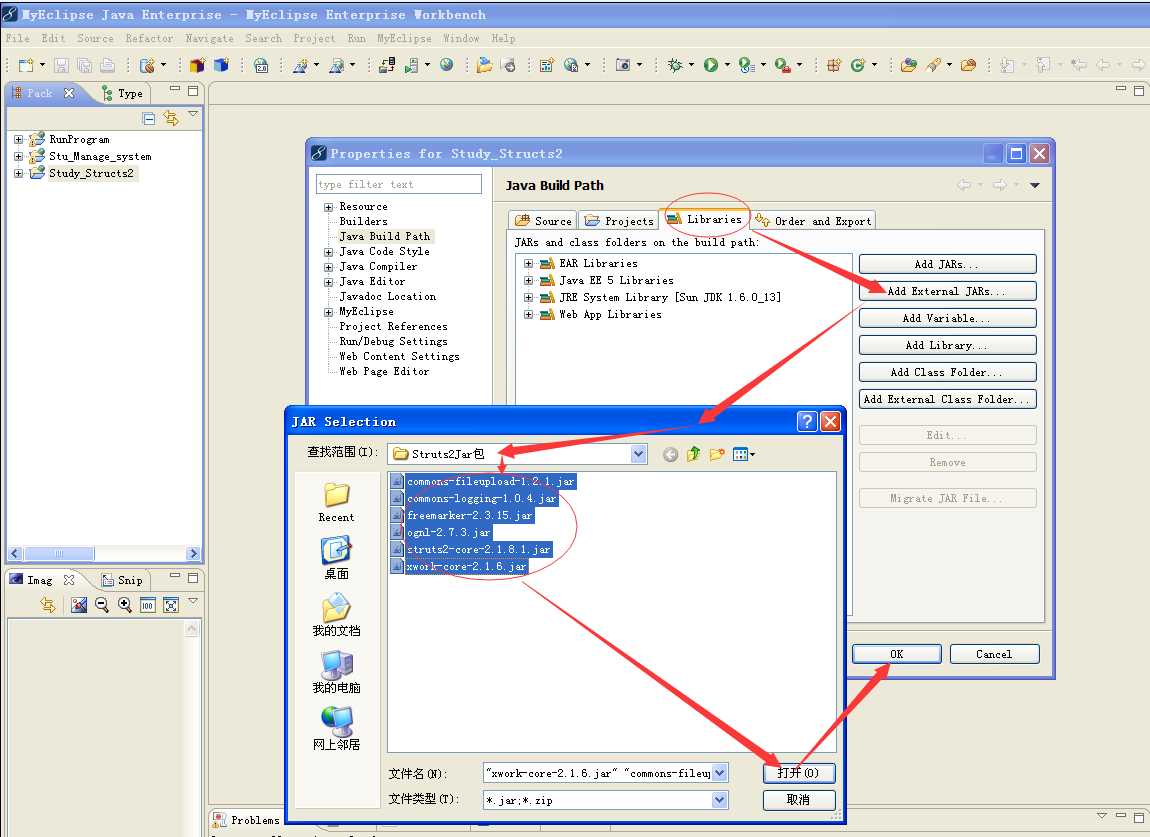The height and width of the screenshot is (837, 1150).
Task: Open the 文件类型 file type dropdown
Action: pyautogui.click(x=719, y=800)
